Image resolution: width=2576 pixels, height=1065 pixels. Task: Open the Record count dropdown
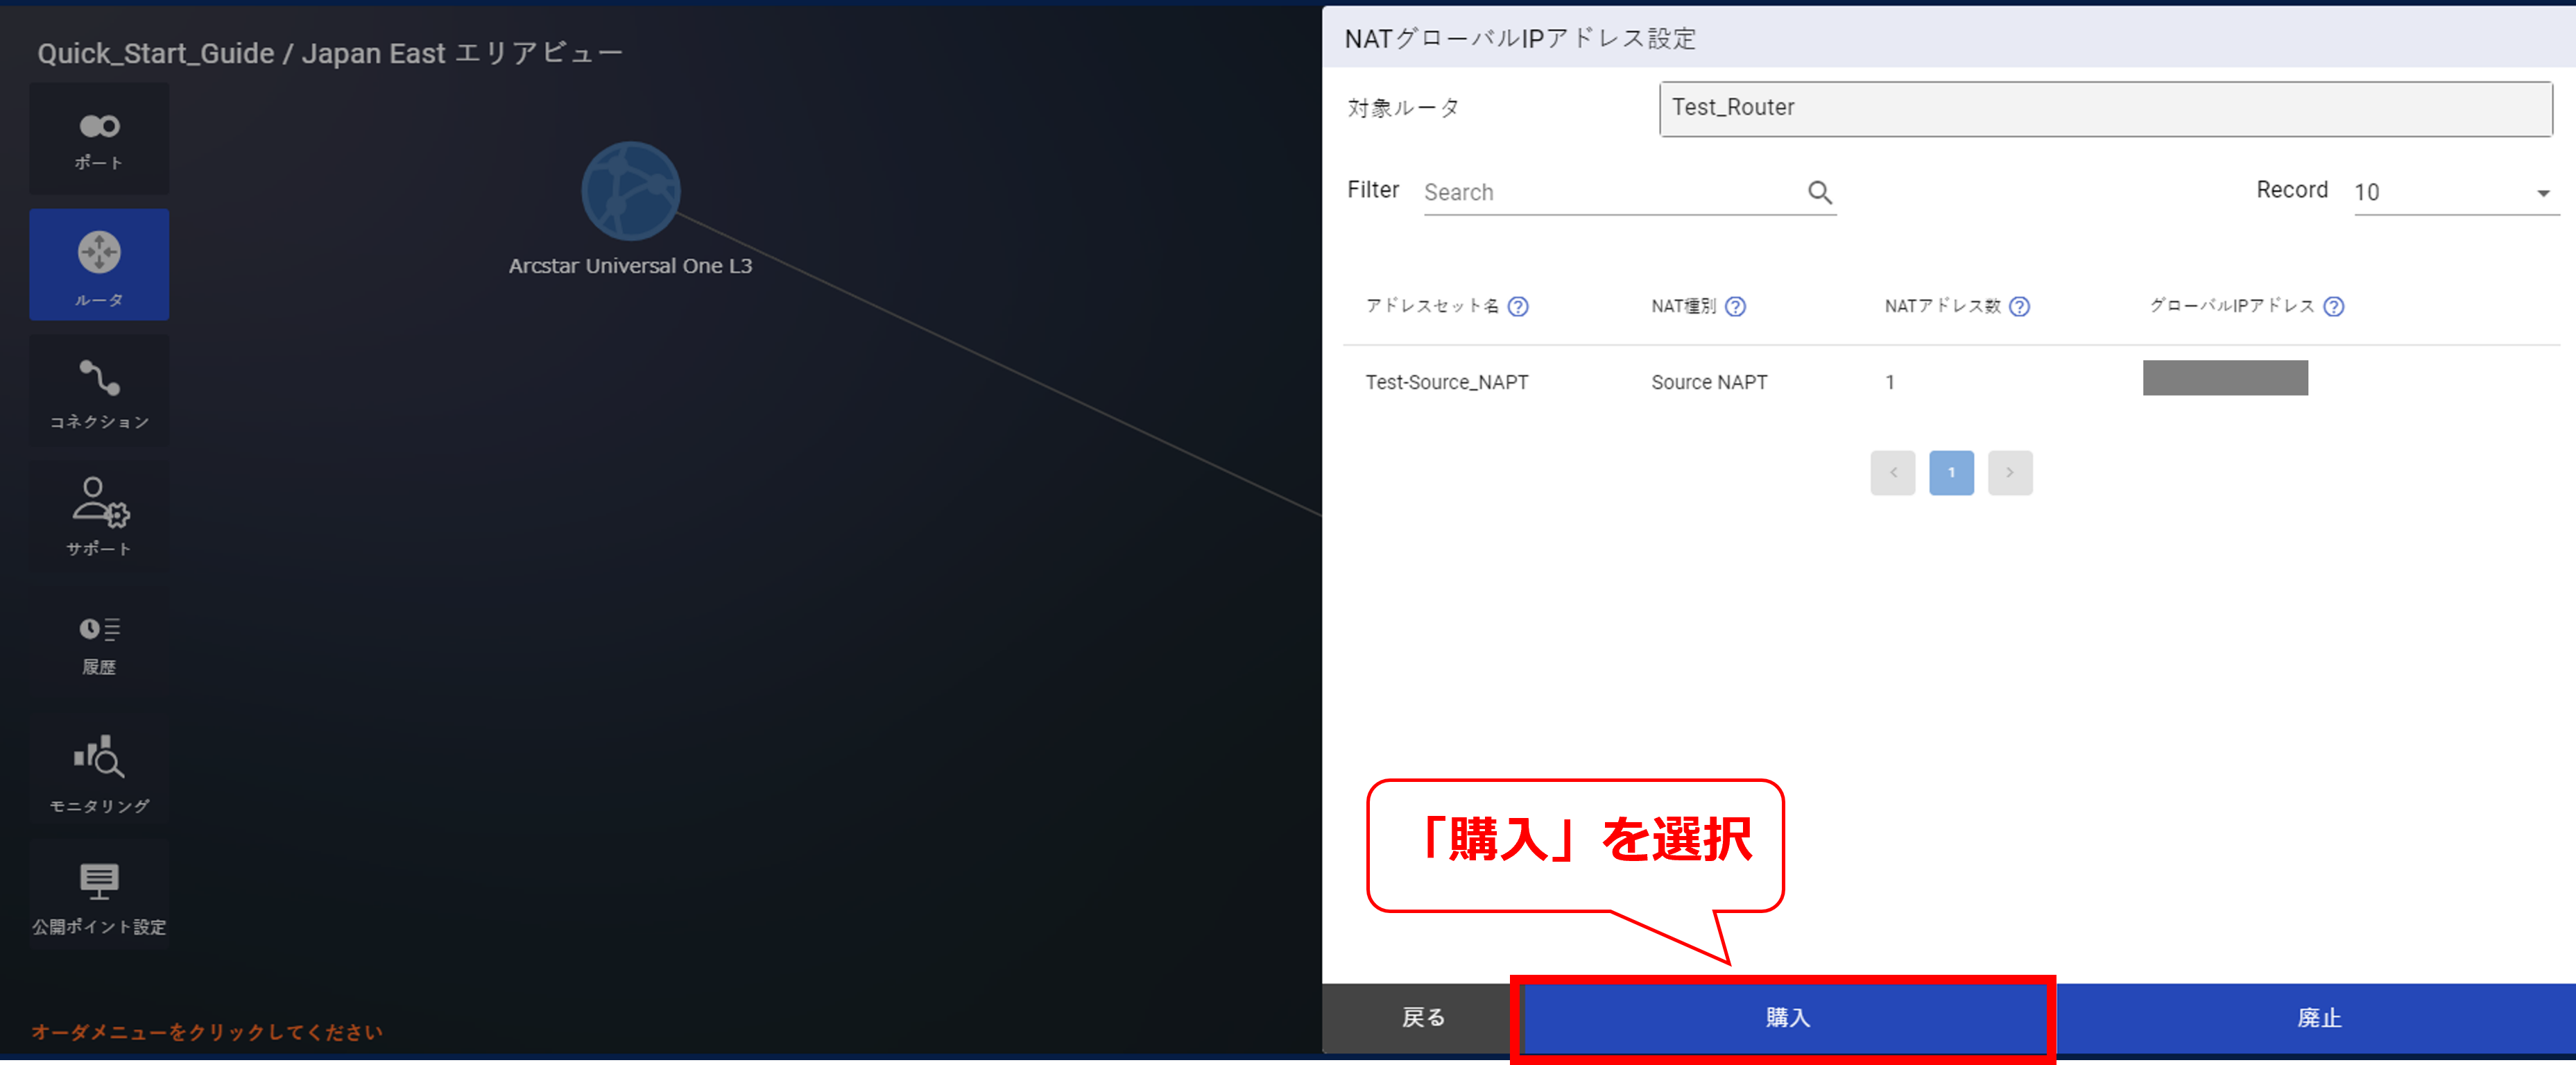pyautogui.click(x=2456, y=192)
